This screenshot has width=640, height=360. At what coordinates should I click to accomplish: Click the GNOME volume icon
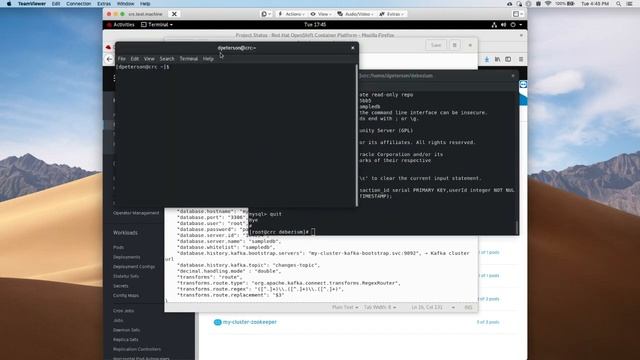point(504,25)
